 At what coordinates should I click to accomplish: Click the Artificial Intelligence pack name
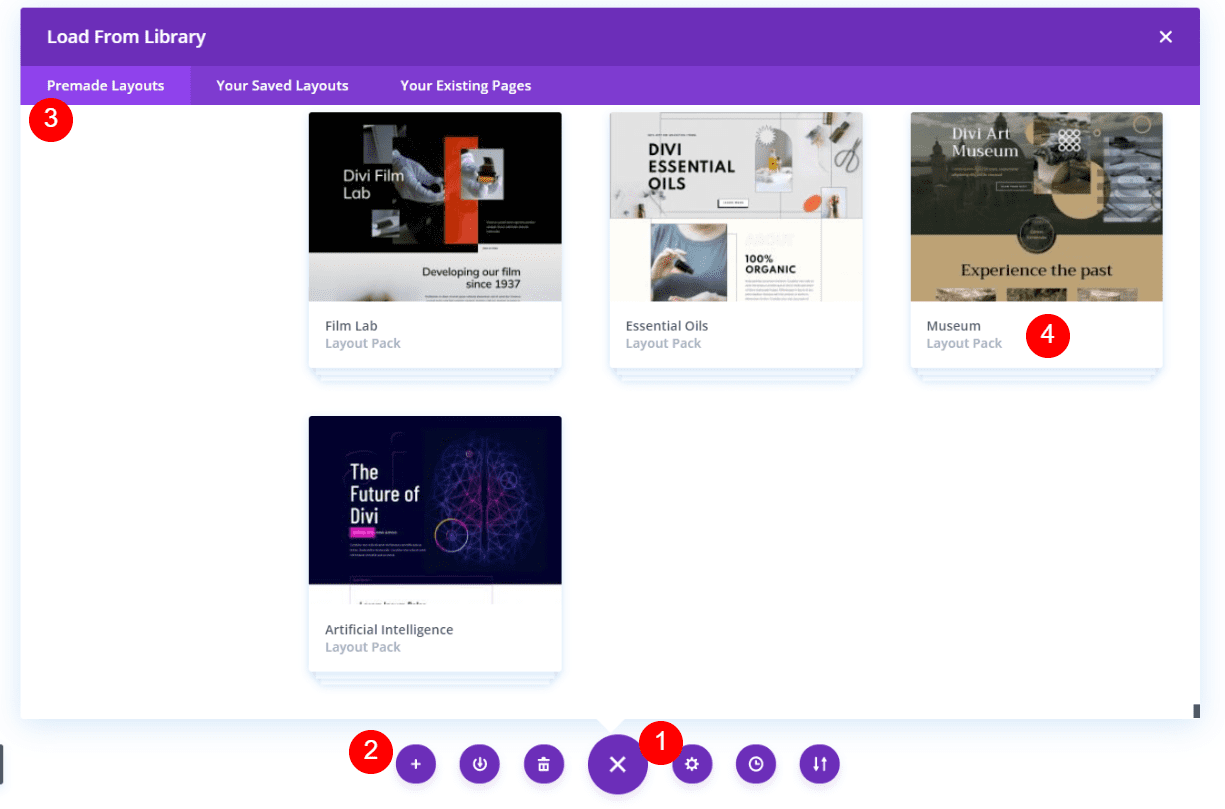(389, 629)
